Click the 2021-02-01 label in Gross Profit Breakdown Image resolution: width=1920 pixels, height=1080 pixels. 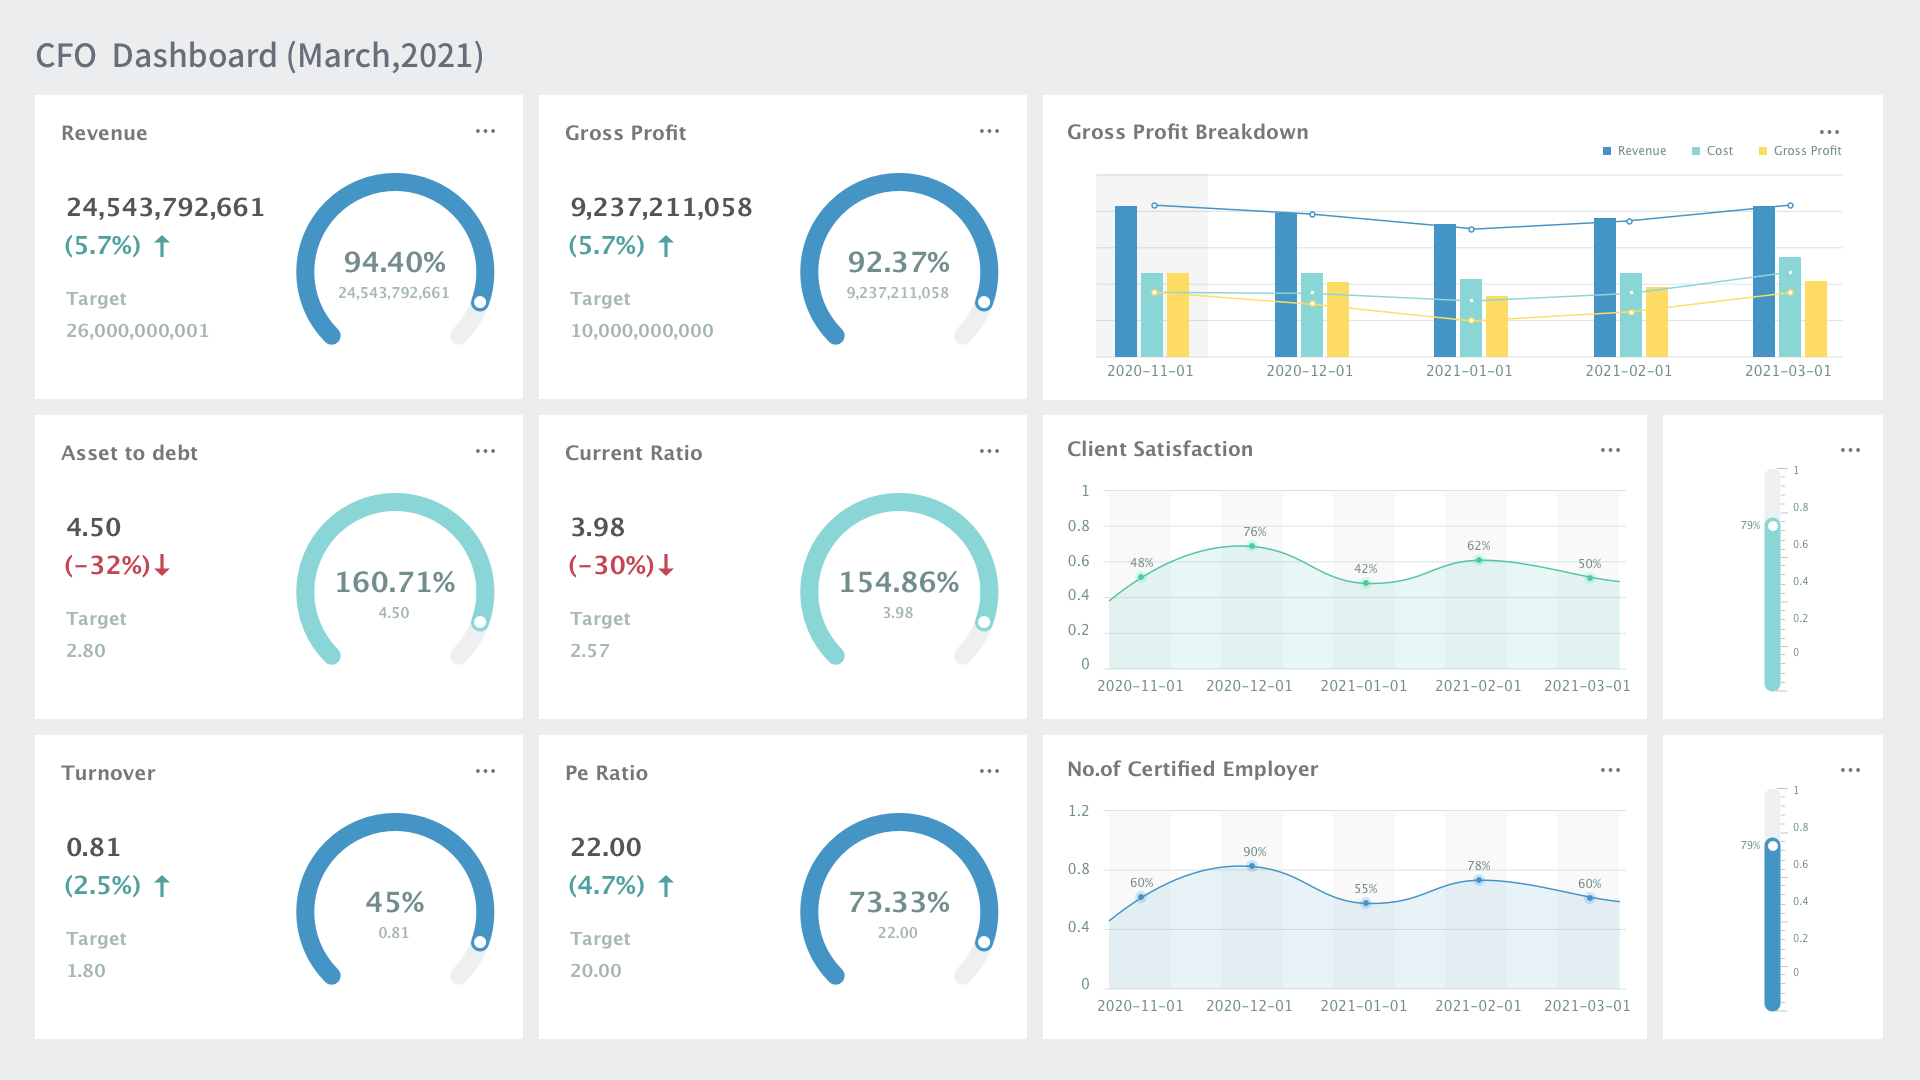[1629, 371]
